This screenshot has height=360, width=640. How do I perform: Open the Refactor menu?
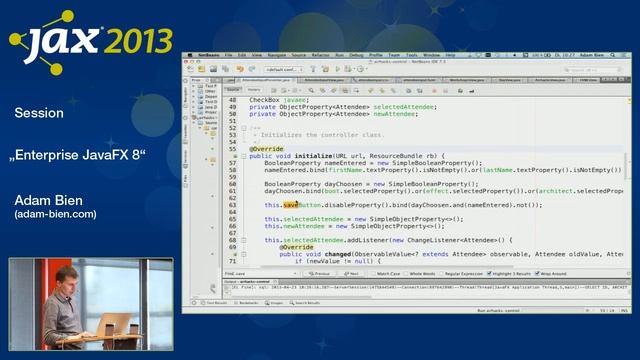(x=320, y=55)
